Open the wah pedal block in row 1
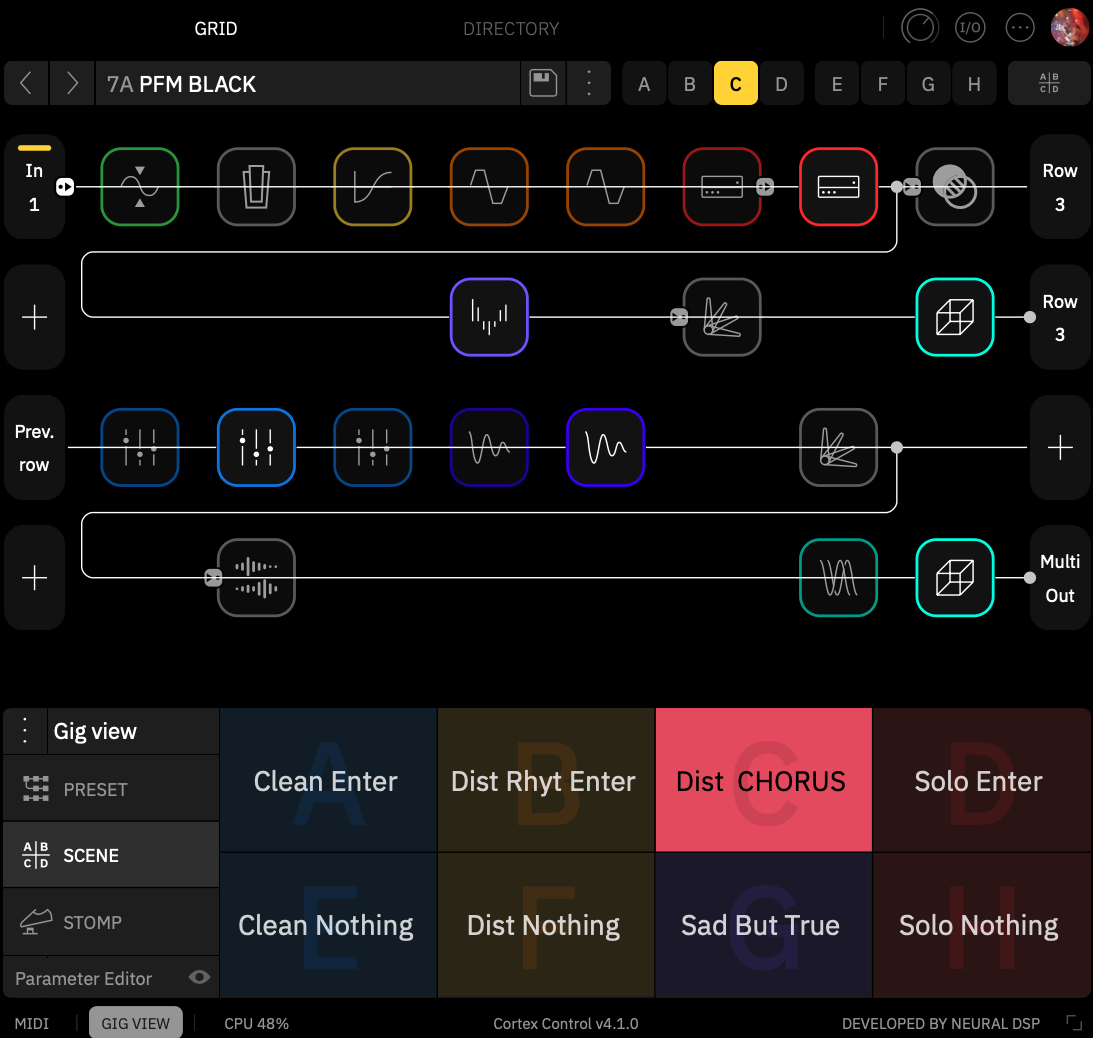The image size is (1093, 1038). pos(256,187)
